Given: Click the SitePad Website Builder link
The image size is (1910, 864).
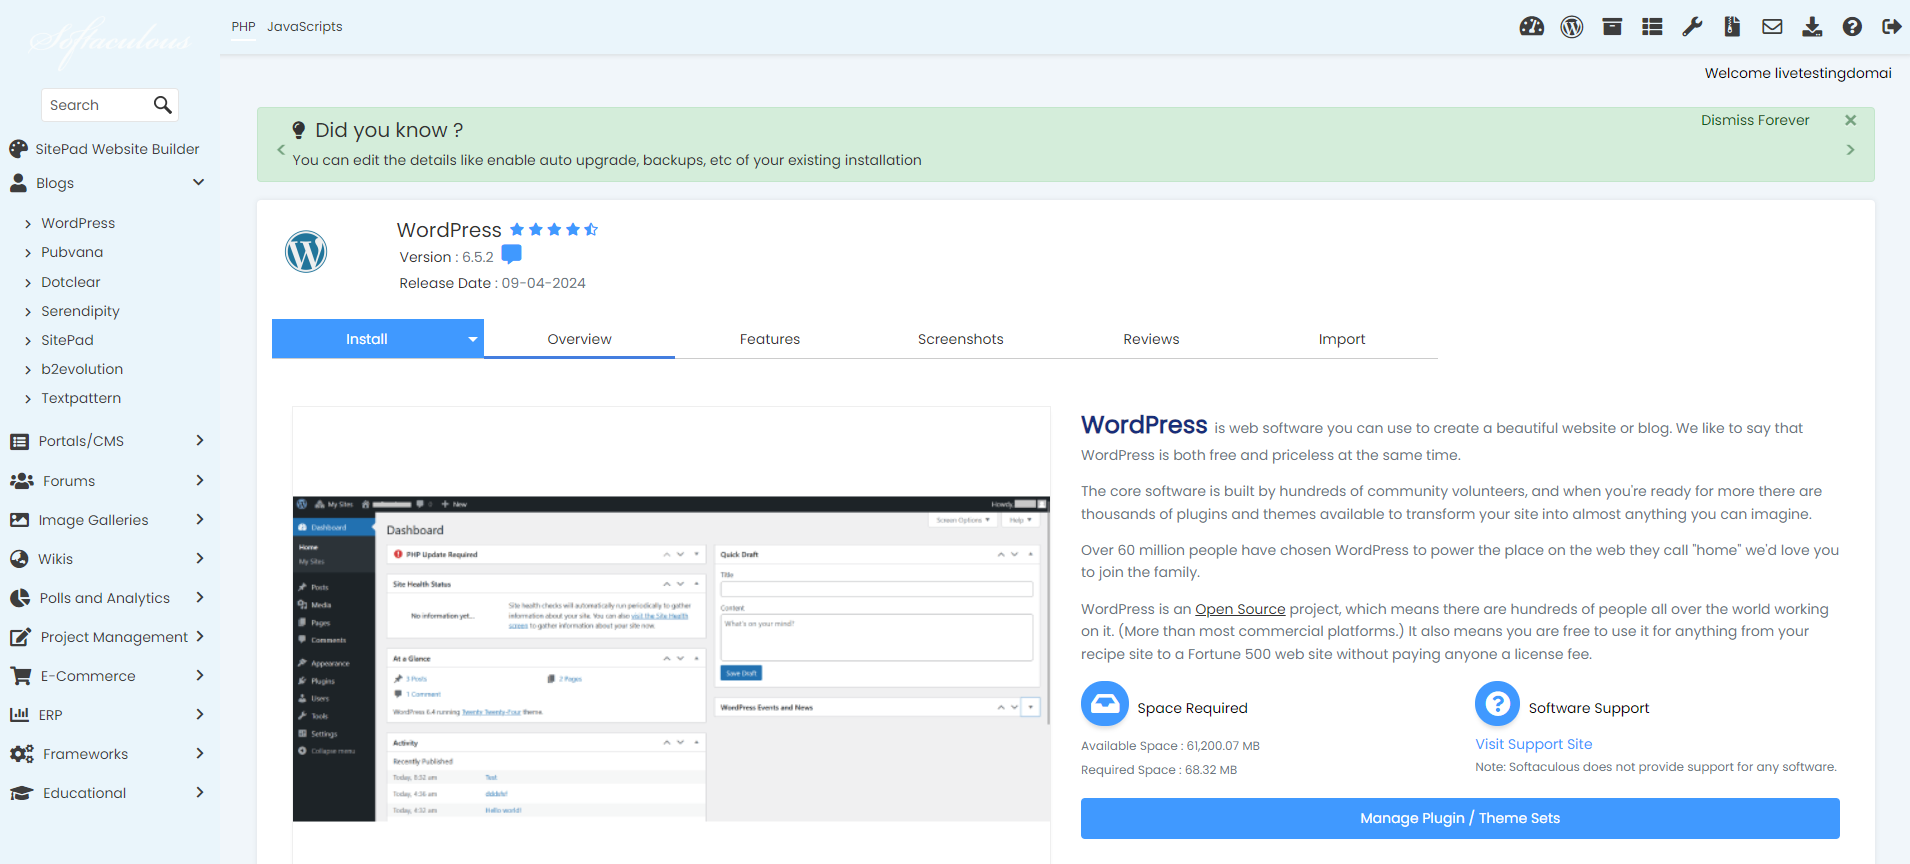Looking at the screenshot, I should pos(117,149).
